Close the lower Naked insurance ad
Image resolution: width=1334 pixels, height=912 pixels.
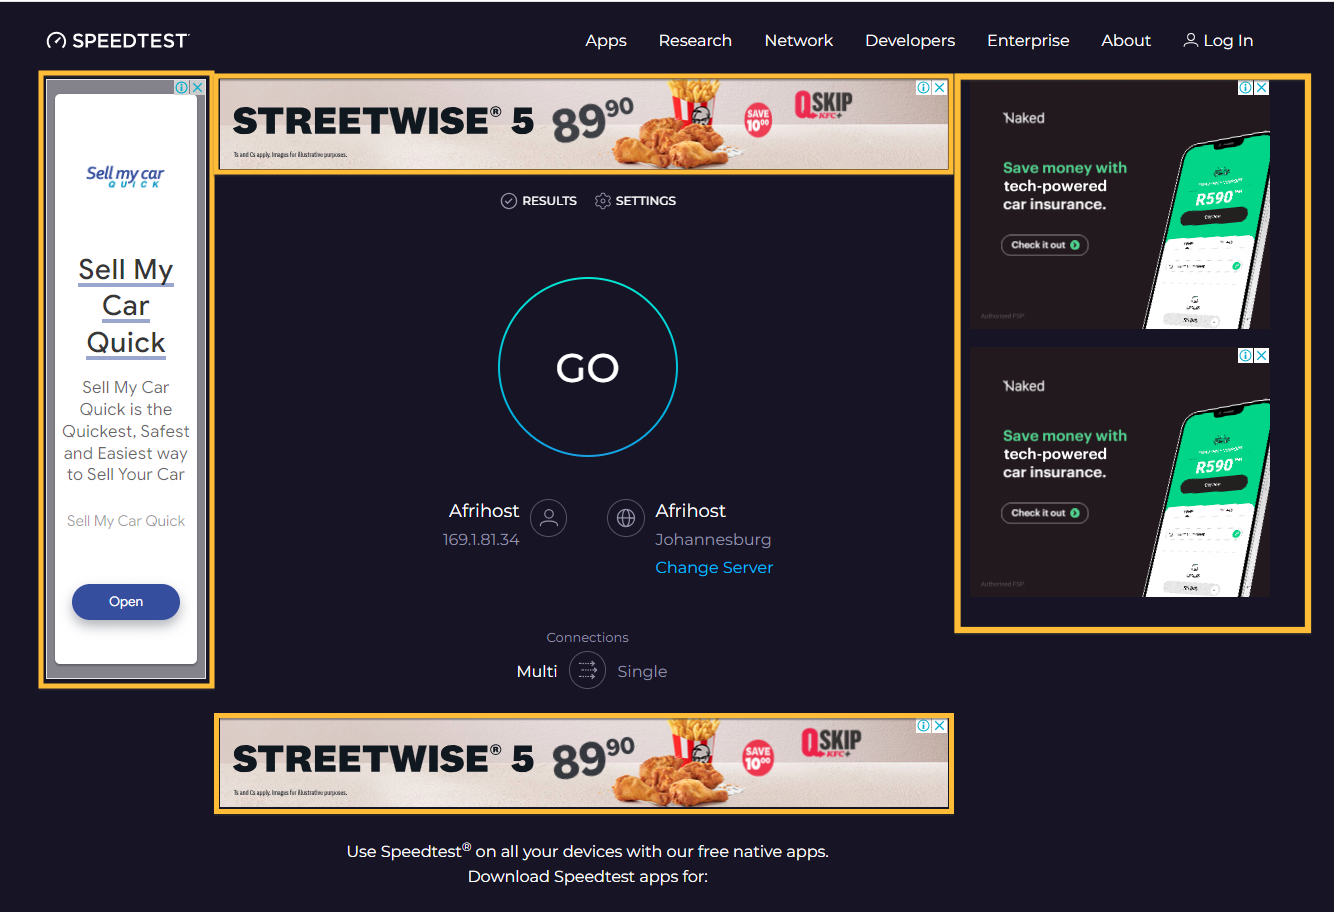pos(1262,355)
